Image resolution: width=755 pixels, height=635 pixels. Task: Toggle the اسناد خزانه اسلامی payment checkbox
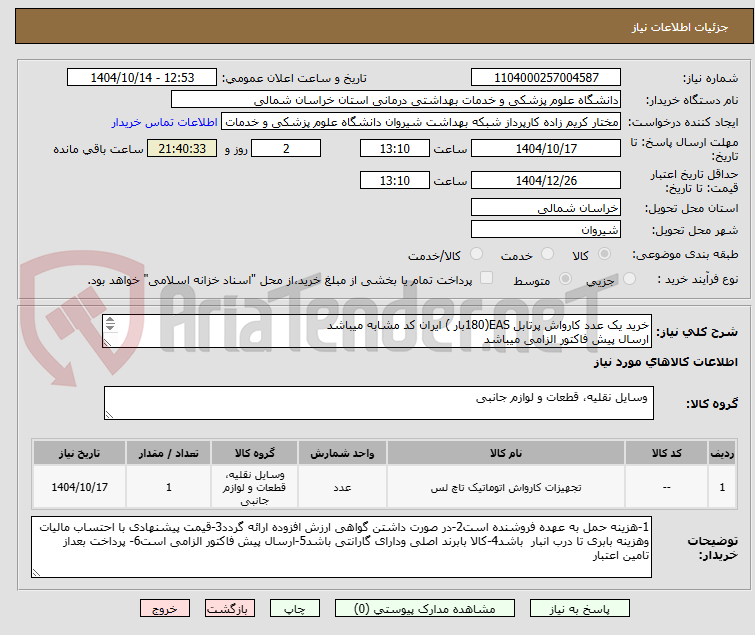point(486,278)
